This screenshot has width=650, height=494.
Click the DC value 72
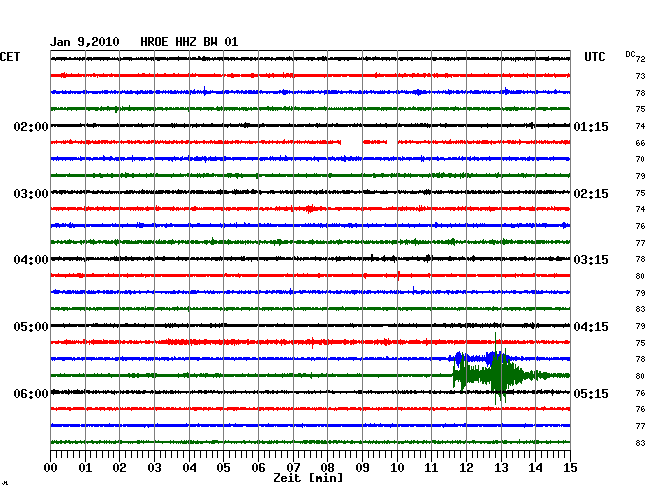point(640,59)
